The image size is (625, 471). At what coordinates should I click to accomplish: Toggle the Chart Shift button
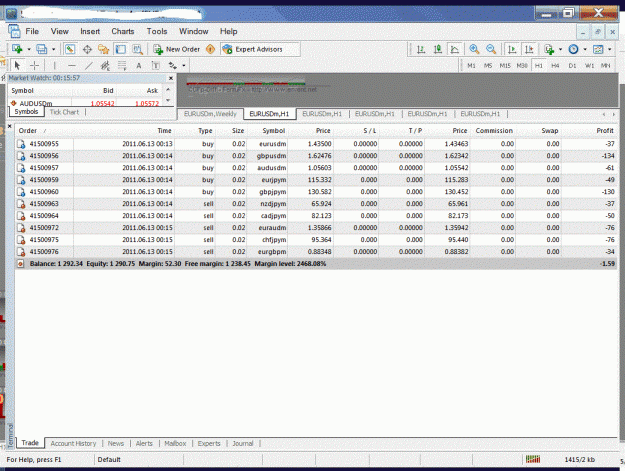[x=529, y=49]
